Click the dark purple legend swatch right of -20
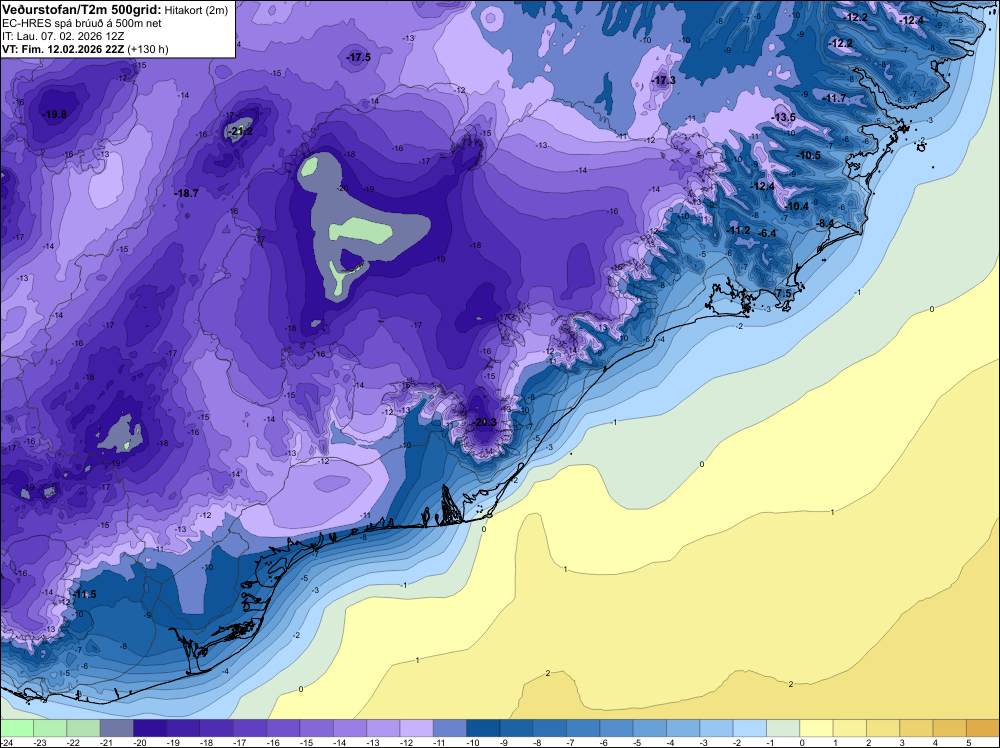Viewport: 1000px width, 748px height. [x=149, y=728]
